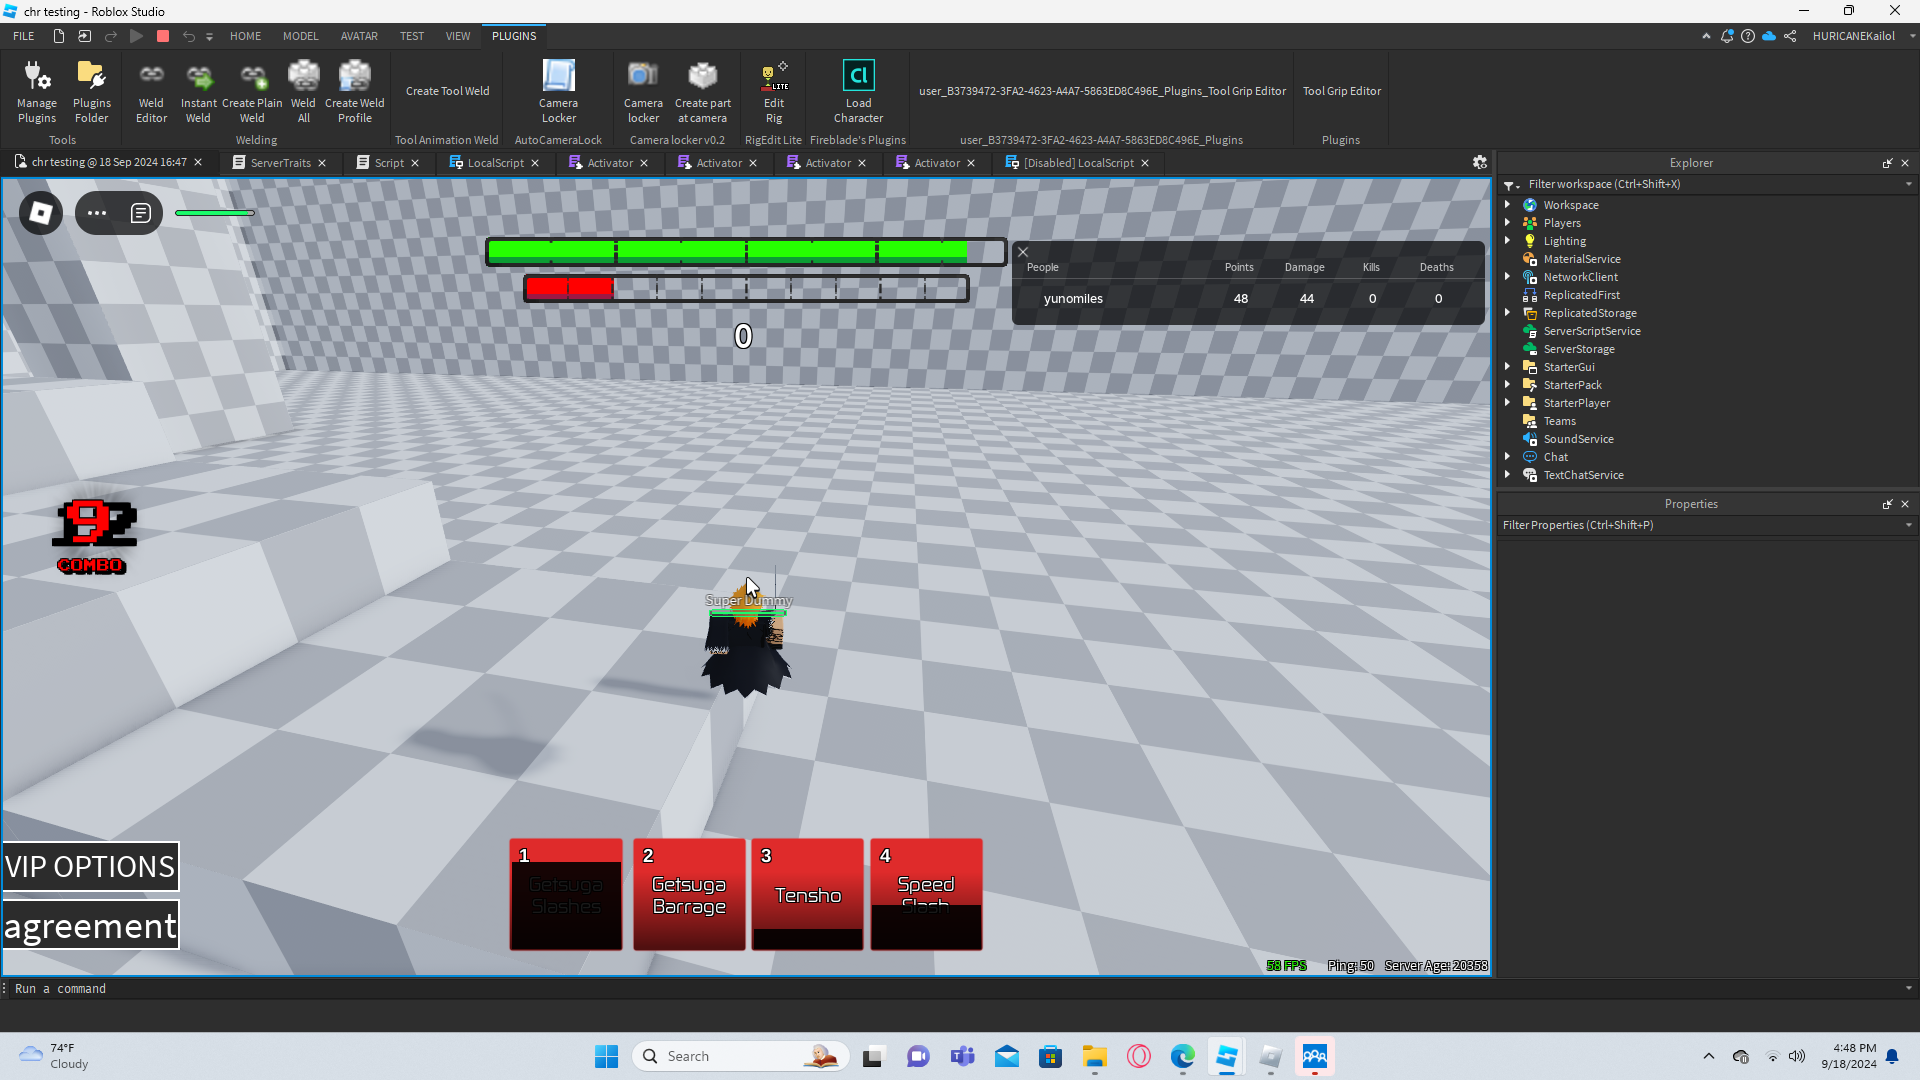Click Create part at camera
This screenshot has height=1080, width=1920.
[702, 90]
